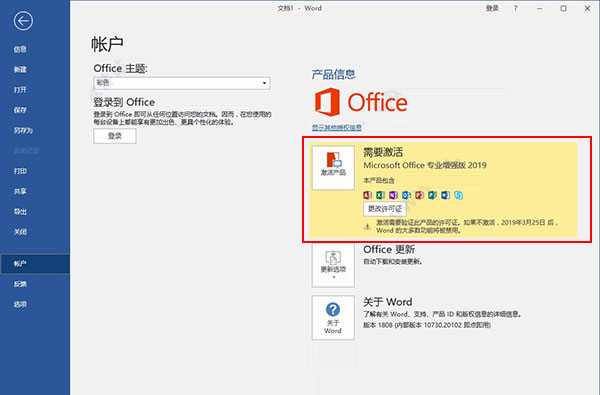Open 选项 from the sidebar

(x=20, y=304)
